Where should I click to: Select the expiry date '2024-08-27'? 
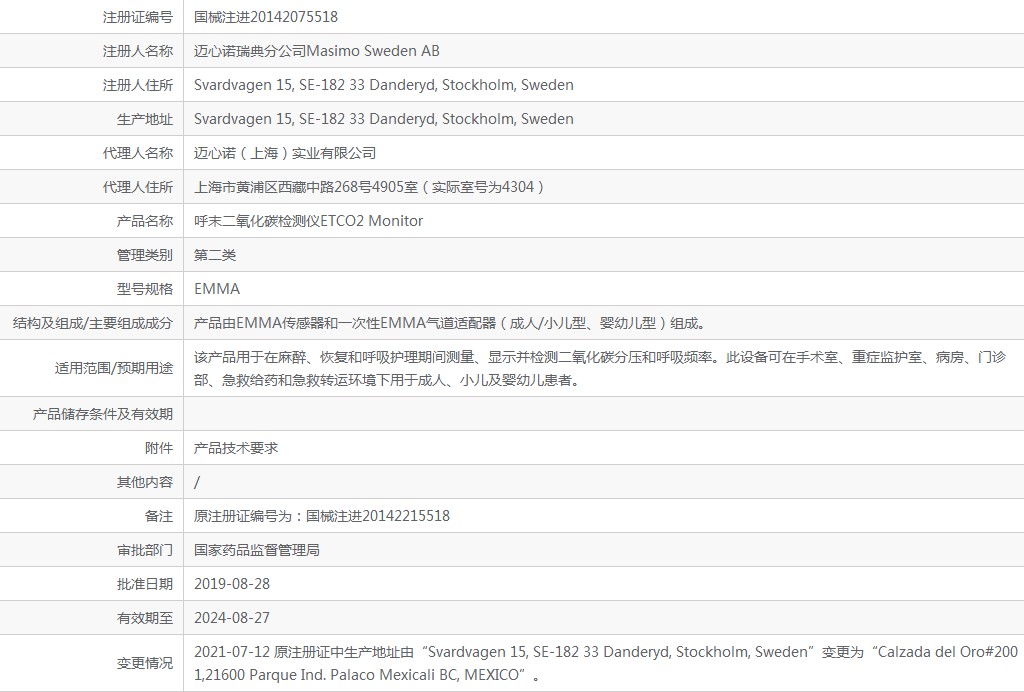point(232,618)
